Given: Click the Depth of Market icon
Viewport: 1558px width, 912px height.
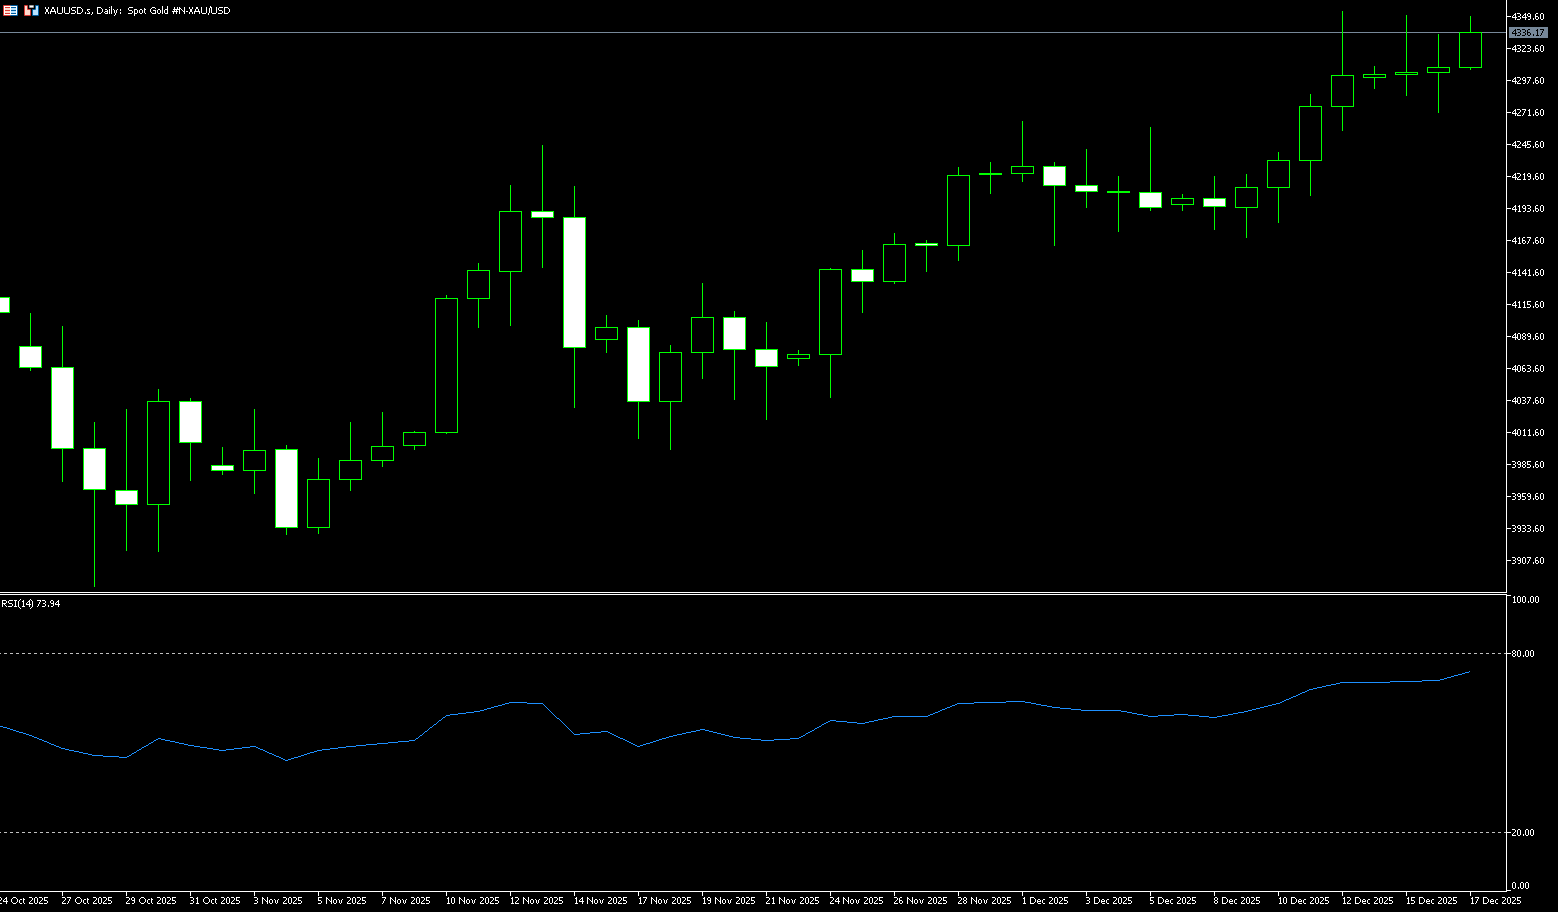Looking at the screenshot, I should tap(32, 10).
